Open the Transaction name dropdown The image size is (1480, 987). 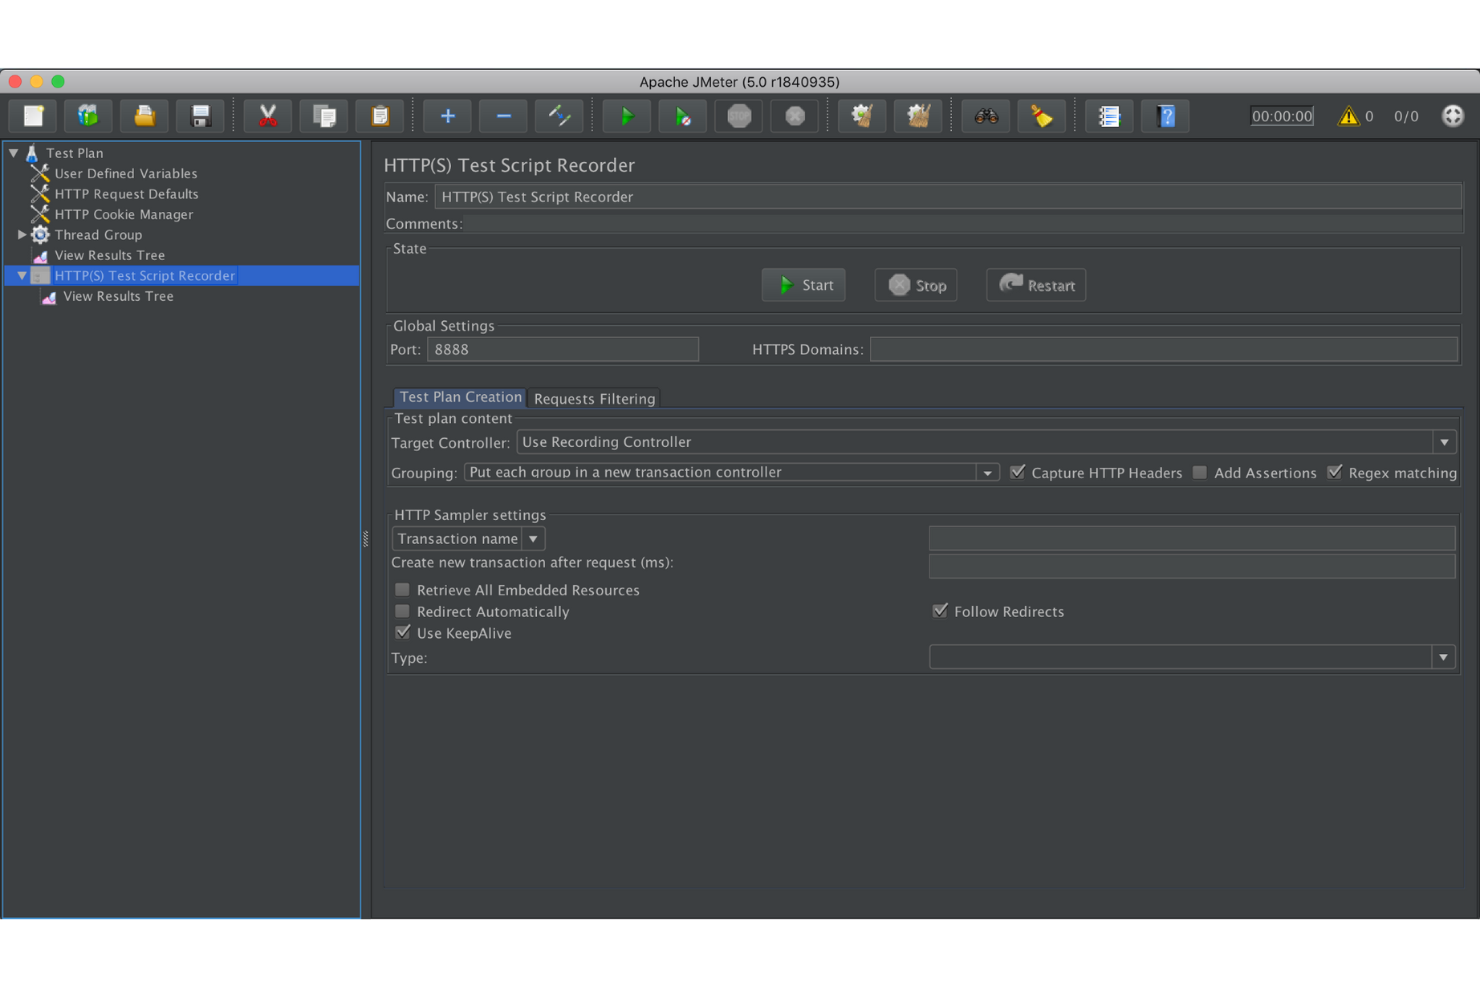click(x=533, y=539)
